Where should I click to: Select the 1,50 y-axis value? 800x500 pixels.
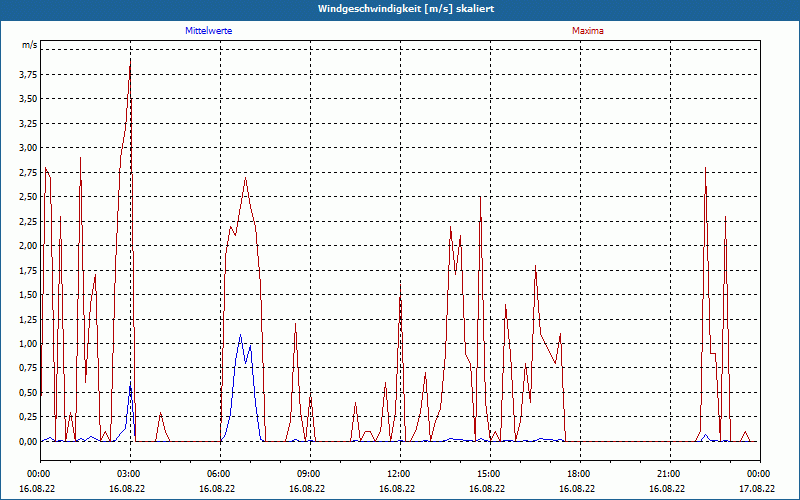(28, 295)
